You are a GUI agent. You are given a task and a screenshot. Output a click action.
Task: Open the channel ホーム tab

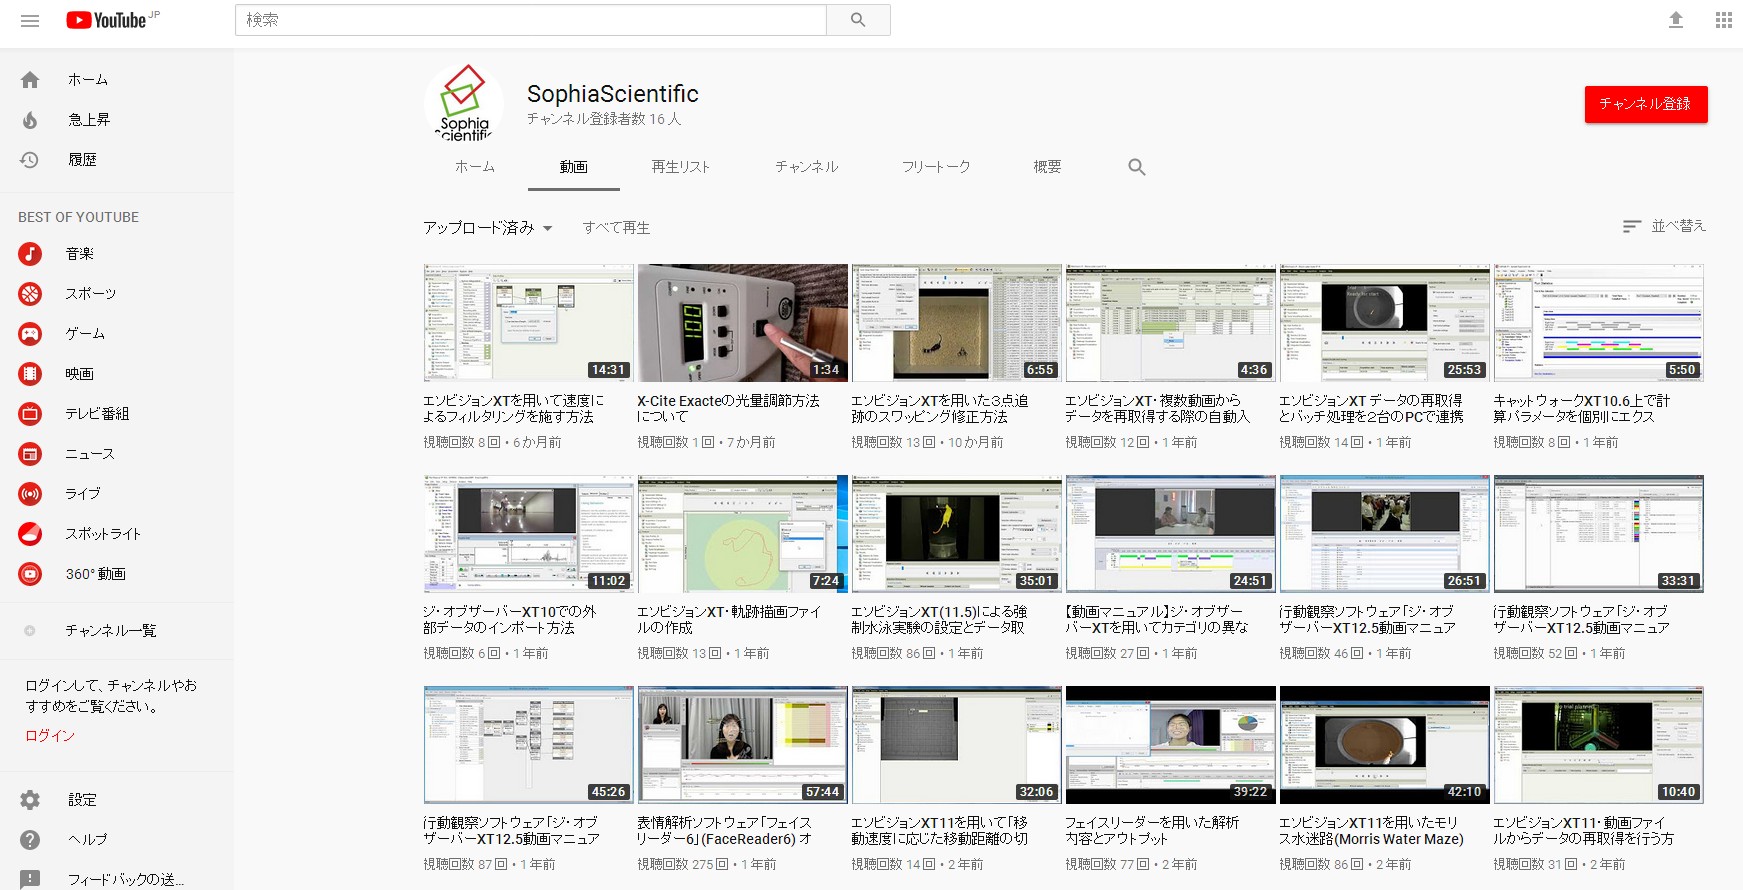coord(475,167)
